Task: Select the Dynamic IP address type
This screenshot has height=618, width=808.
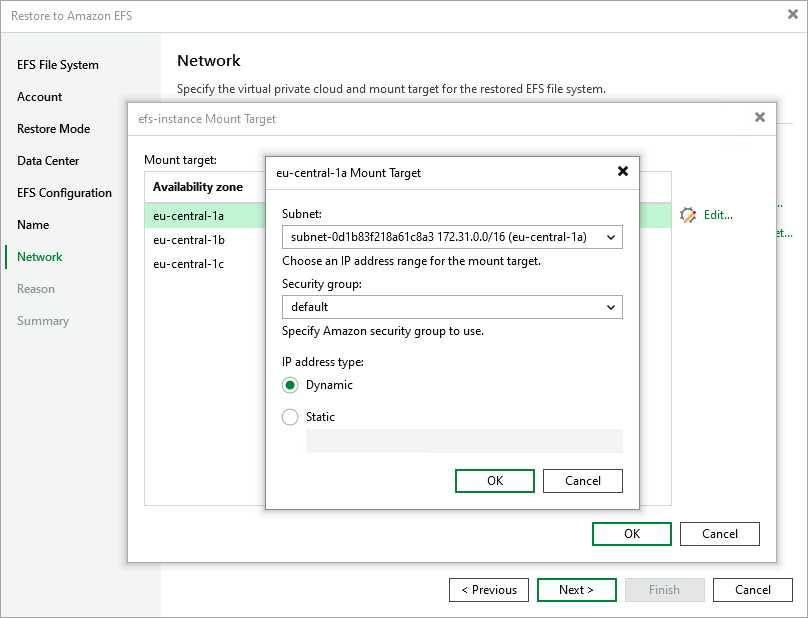Action: coord(291,385)
